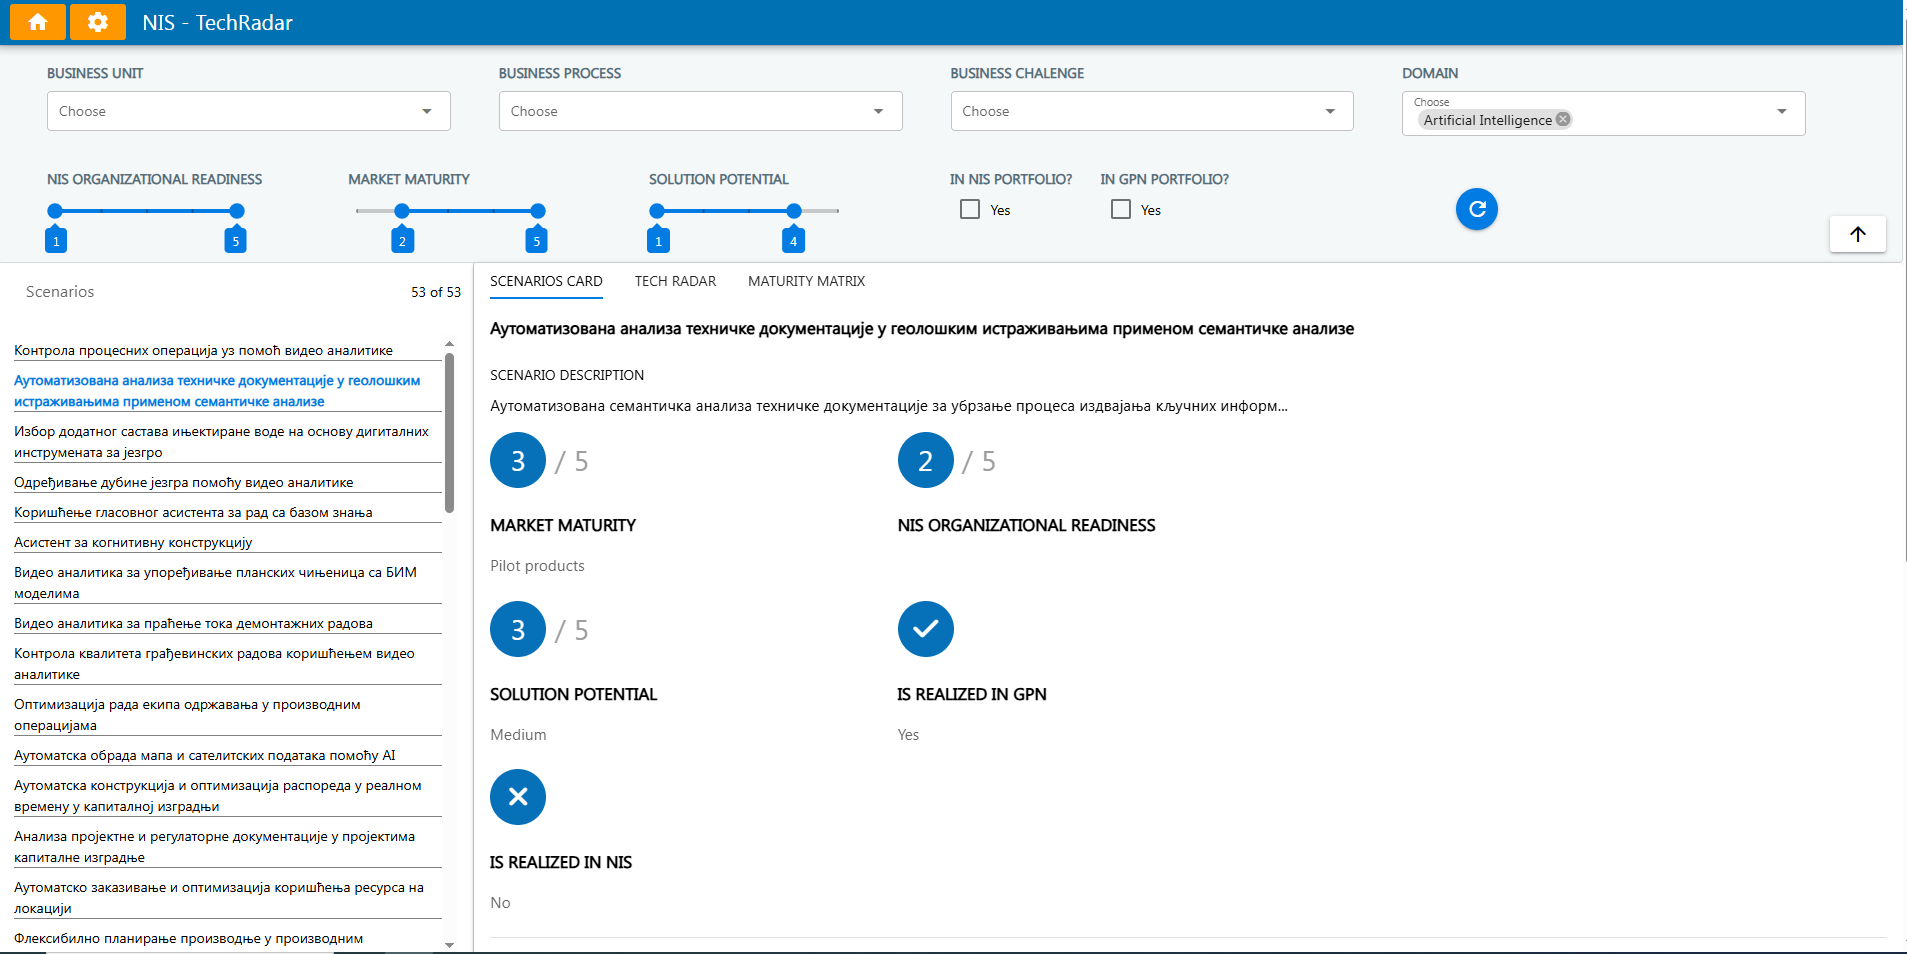Click the NIS - TechRadar title
1907x954 pixels.
[217, 22]
